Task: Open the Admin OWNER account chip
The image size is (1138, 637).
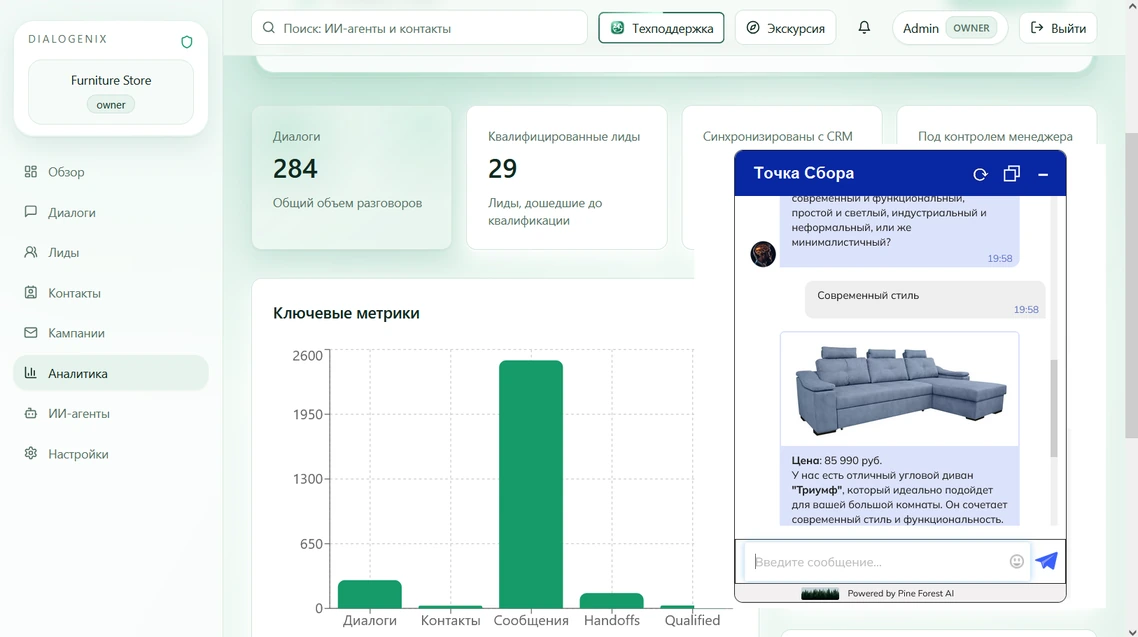Action: (949, 28)
